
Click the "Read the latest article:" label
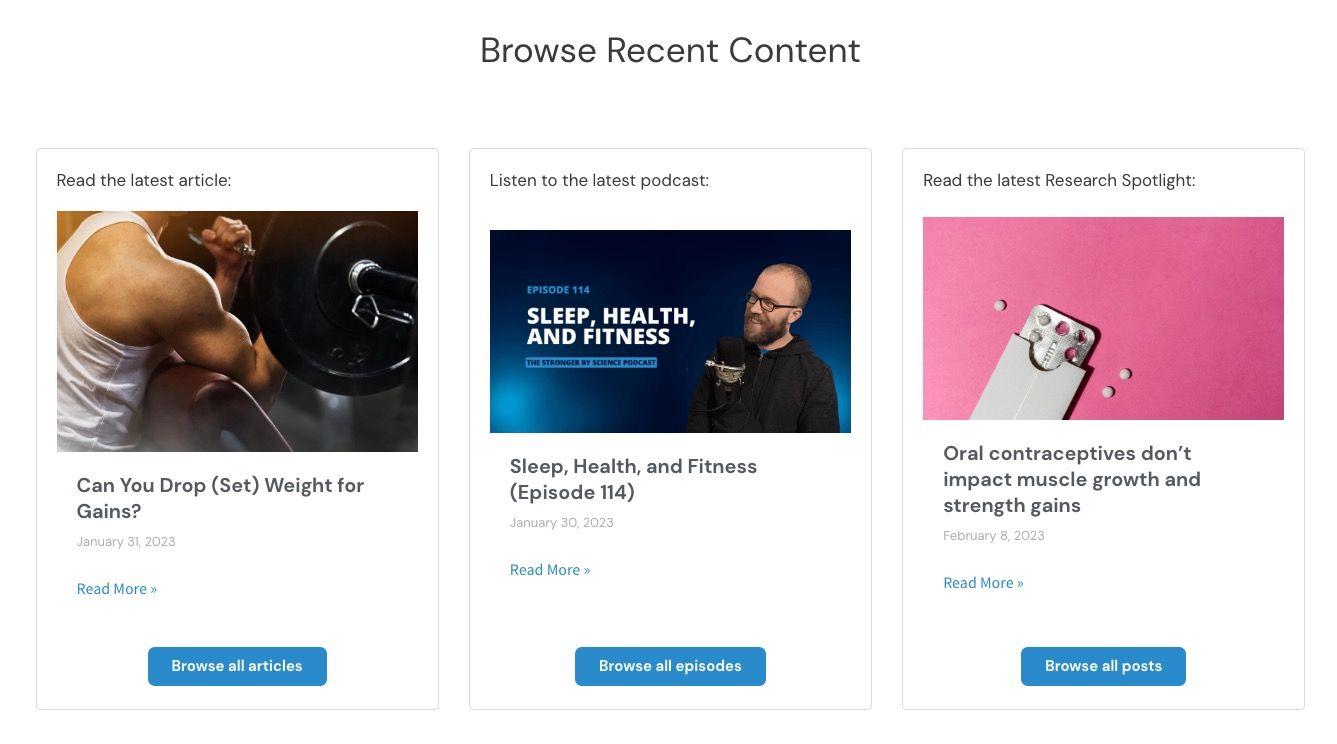[143, 180]
